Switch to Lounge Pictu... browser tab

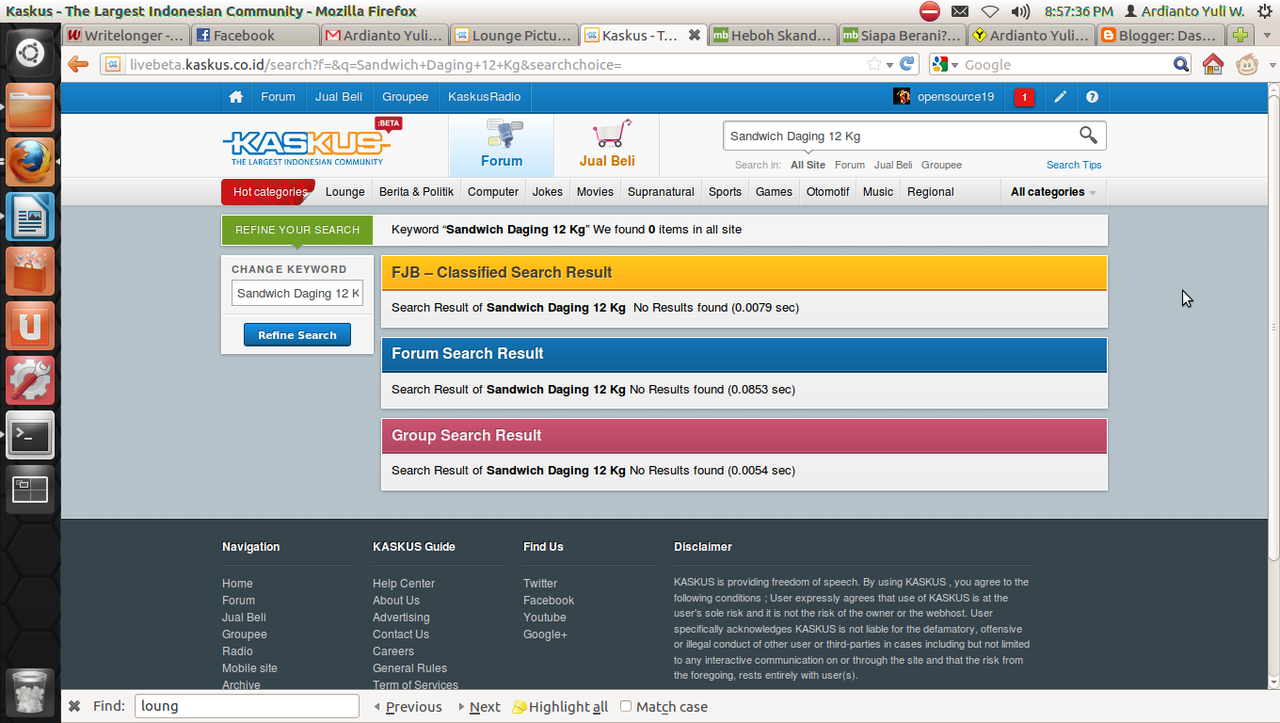(x=513, y=35)
